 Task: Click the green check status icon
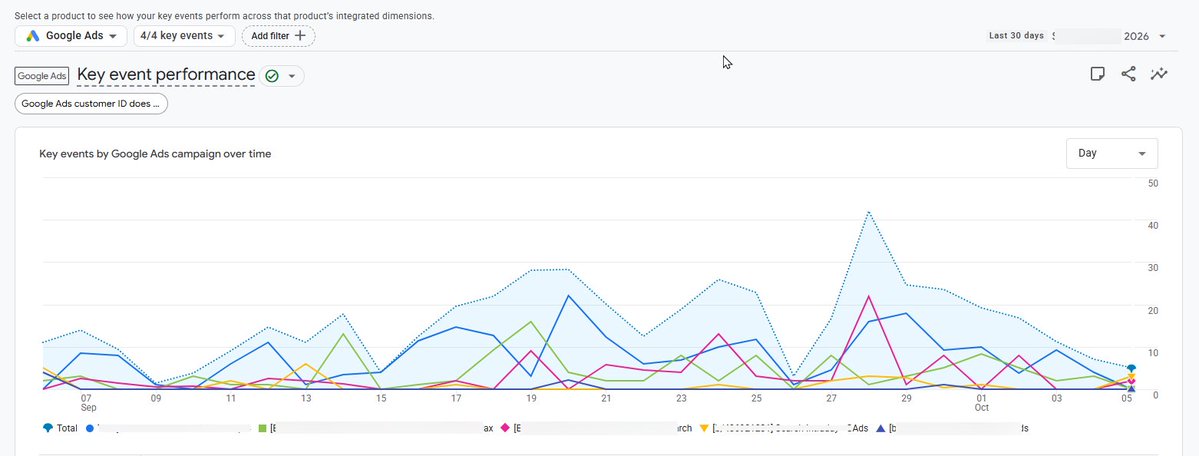(272, 76)
